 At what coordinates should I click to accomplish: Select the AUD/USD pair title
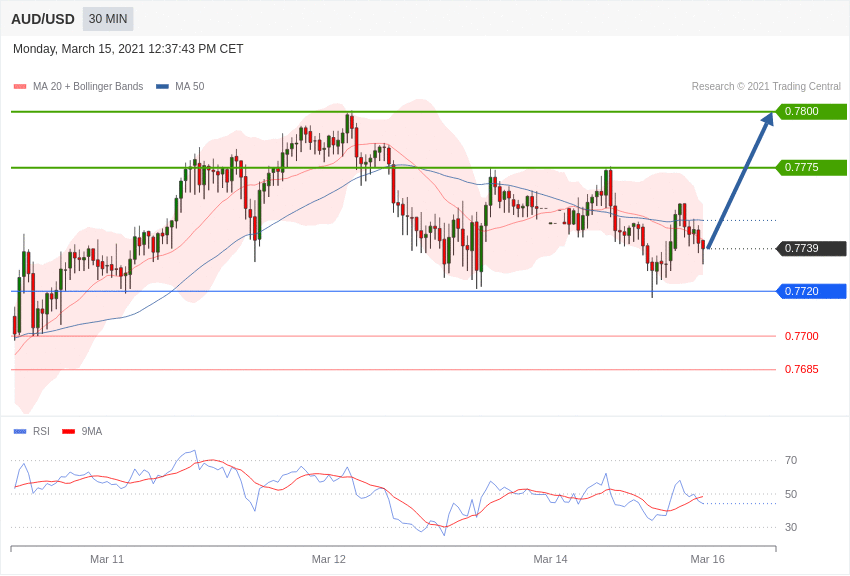[43, 20]
